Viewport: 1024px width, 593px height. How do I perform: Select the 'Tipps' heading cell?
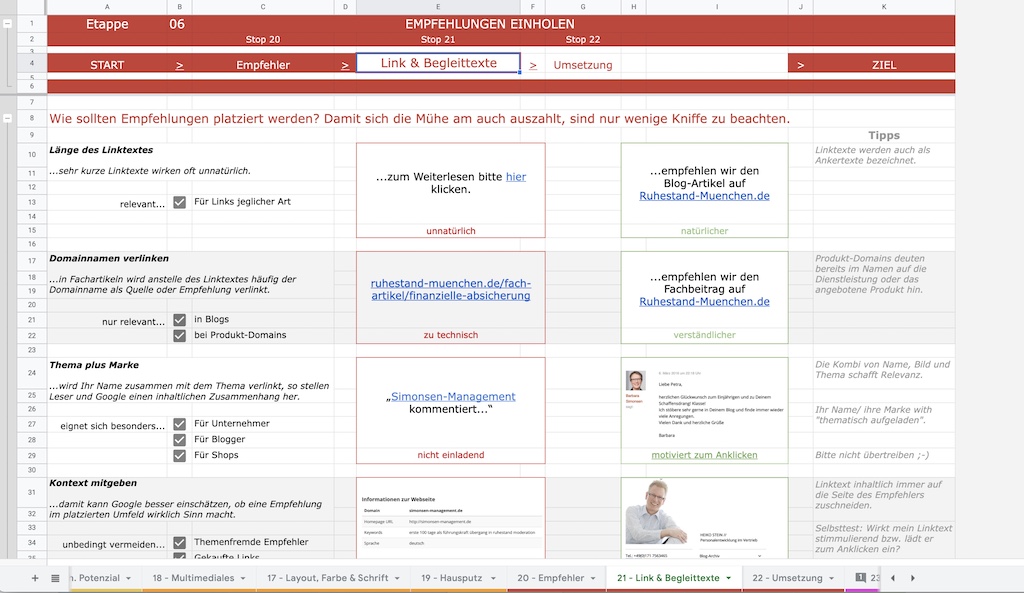pos(884,135)
